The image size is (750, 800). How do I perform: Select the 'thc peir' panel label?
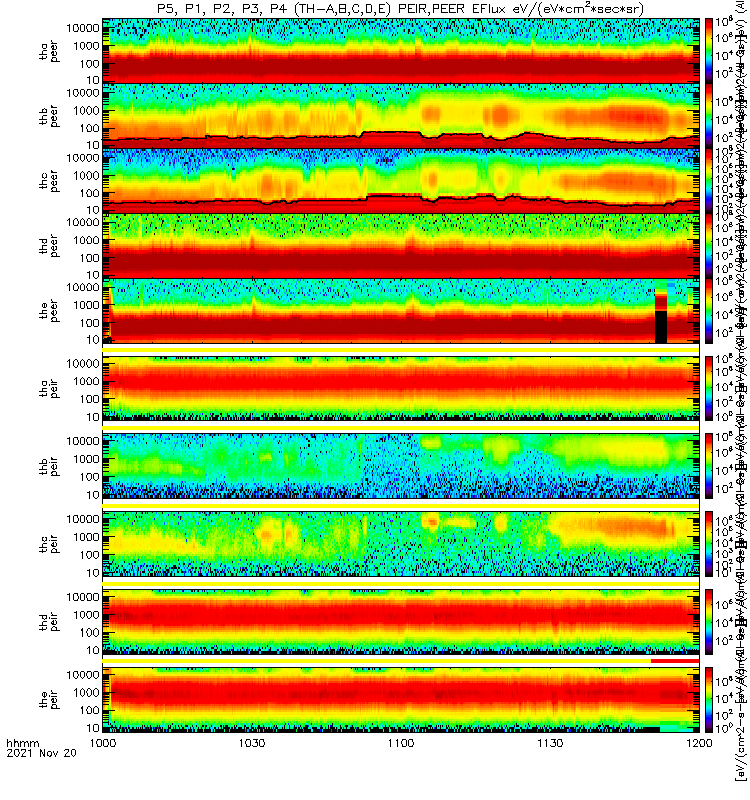click(x=49, y=544)
